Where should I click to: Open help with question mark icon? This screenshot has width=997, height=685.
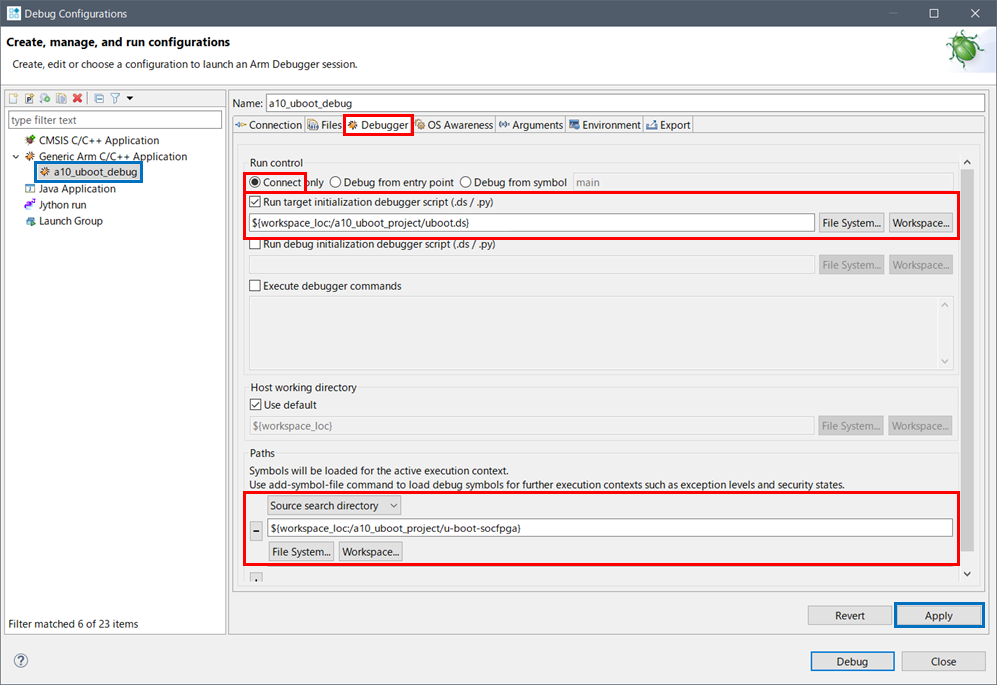click(x=21, y=661)
